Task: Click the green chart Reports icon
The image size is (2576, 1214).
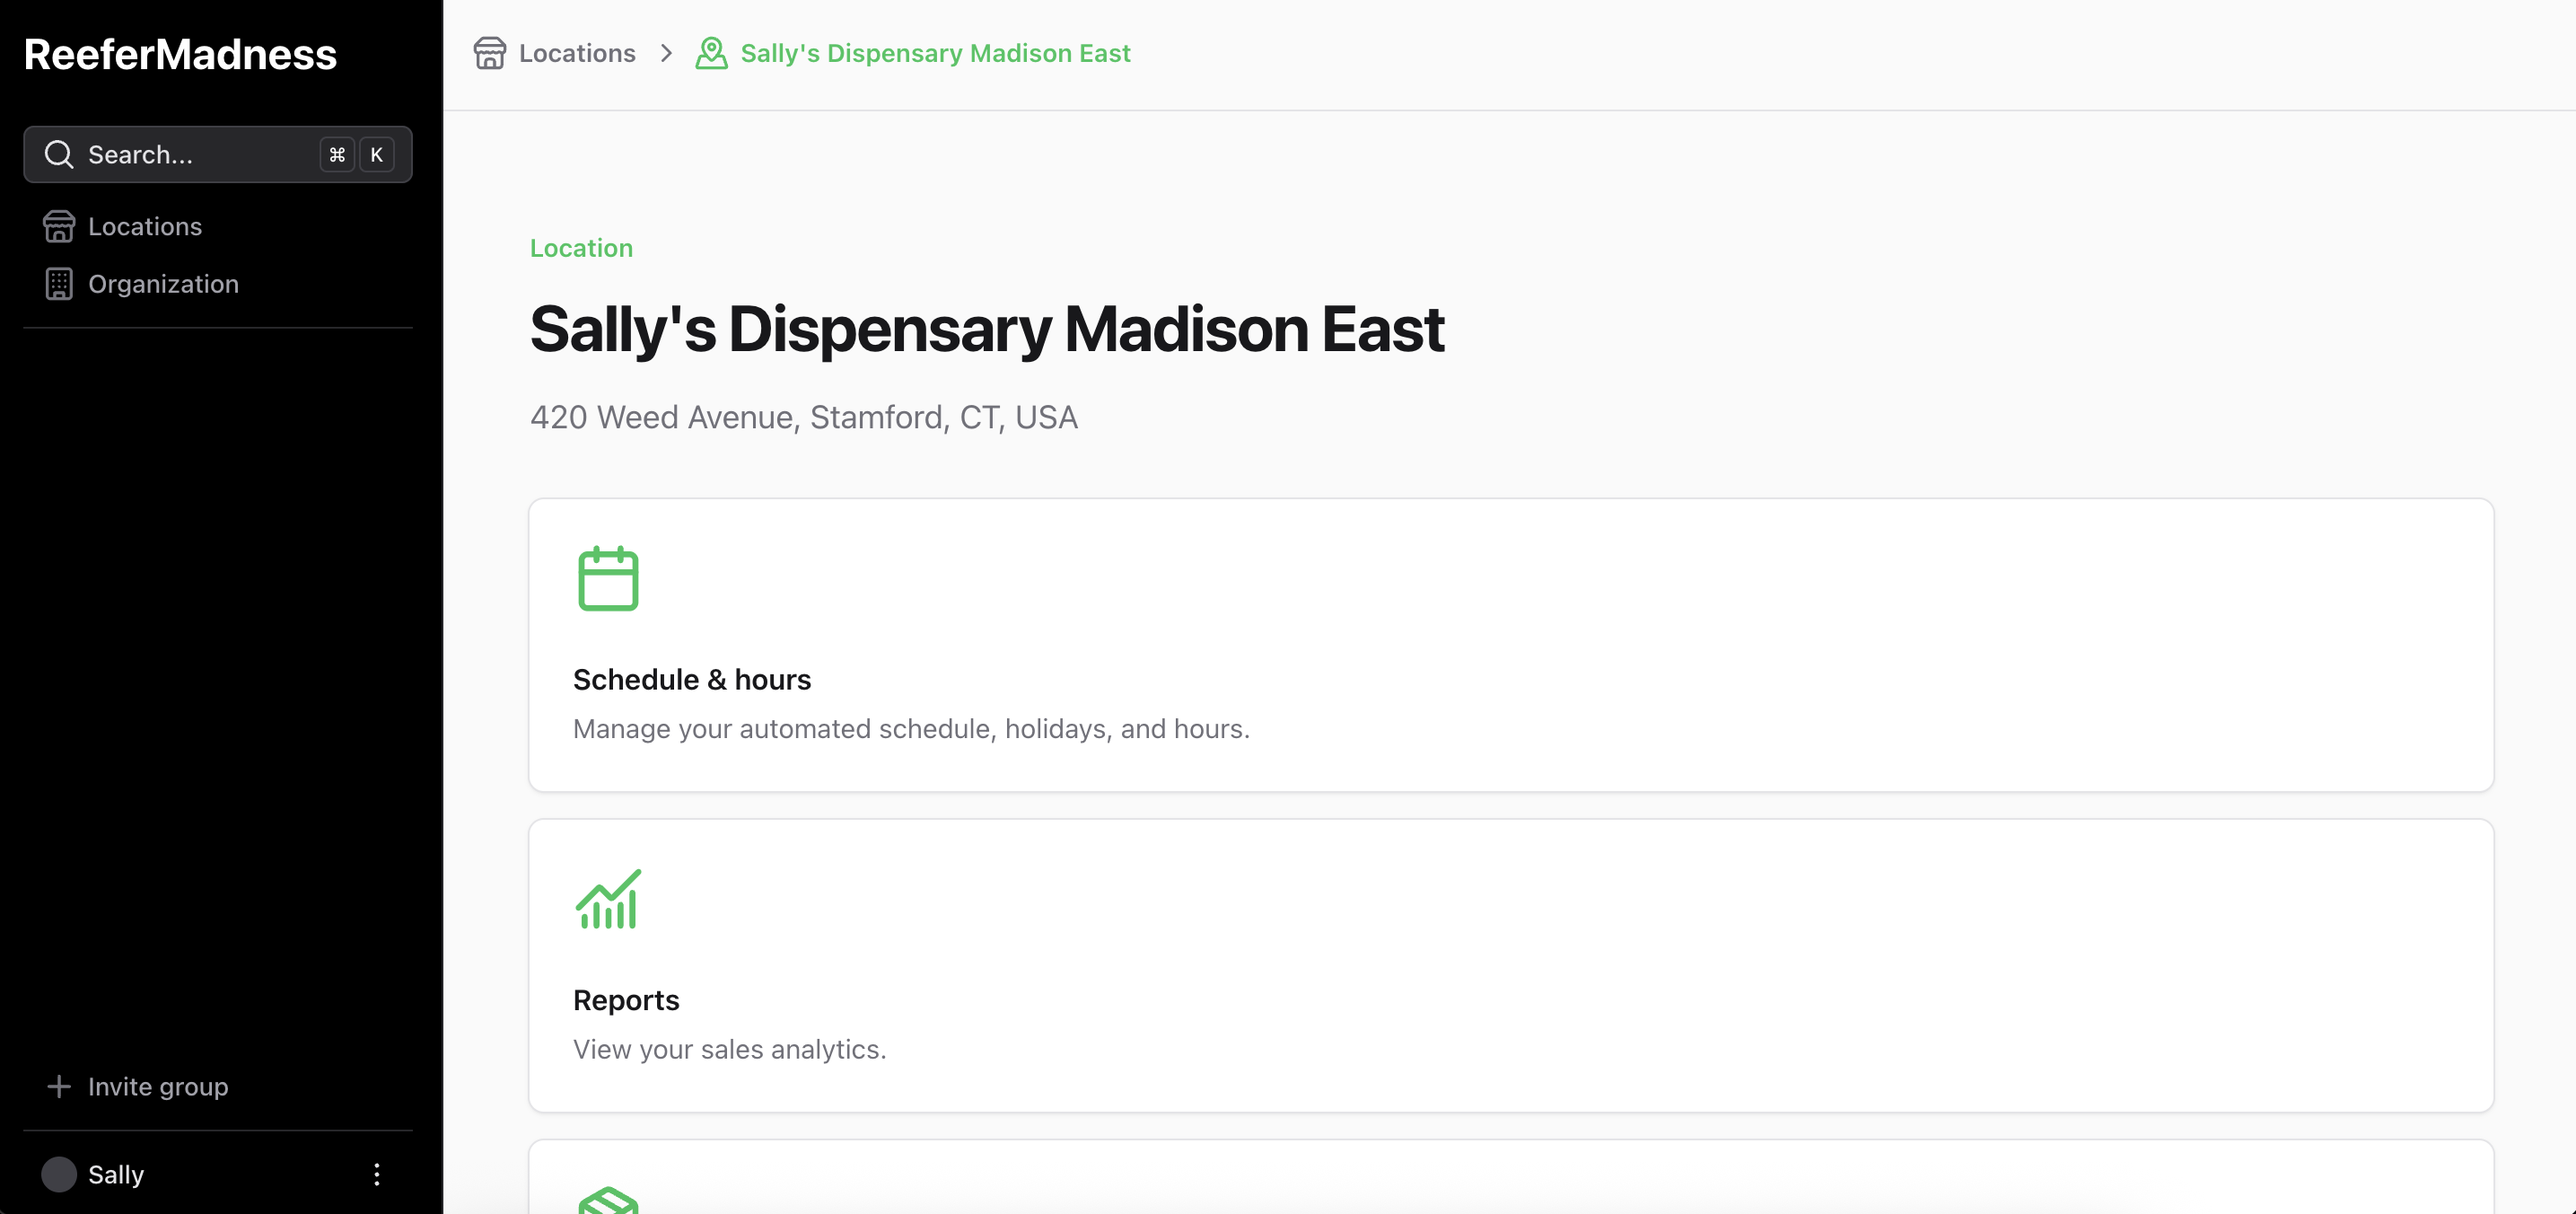Action: click(608, 899)
